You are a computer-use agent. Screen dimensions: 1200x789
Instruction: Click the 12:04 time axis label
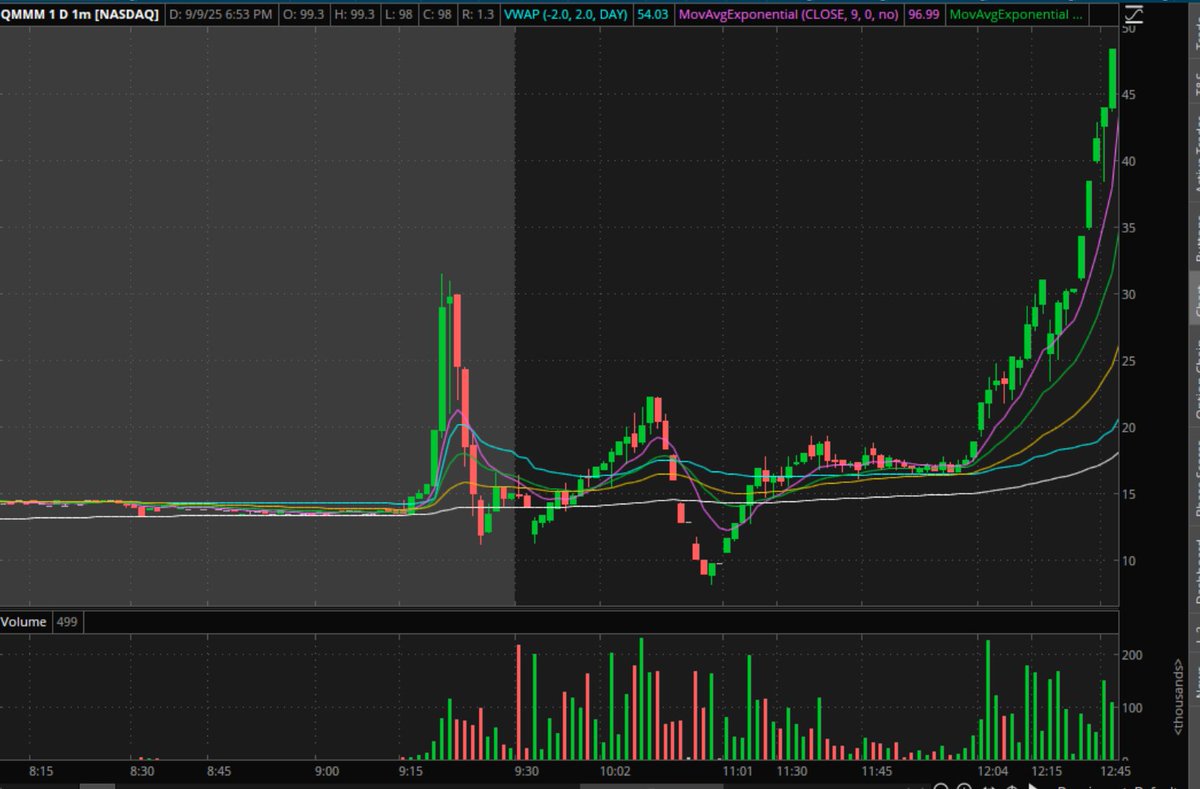tap(993, 771)
